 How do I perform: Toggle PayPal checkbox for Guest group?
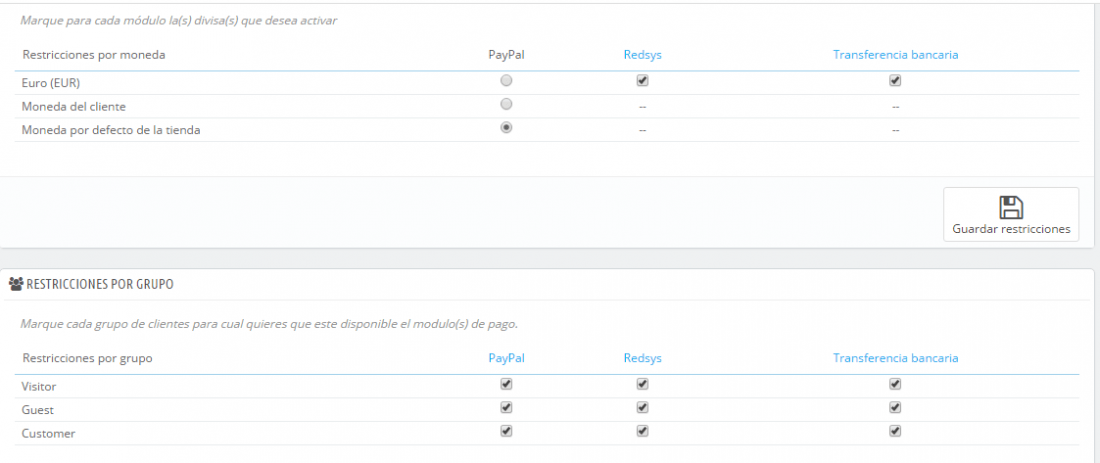[x=506, y=408]
